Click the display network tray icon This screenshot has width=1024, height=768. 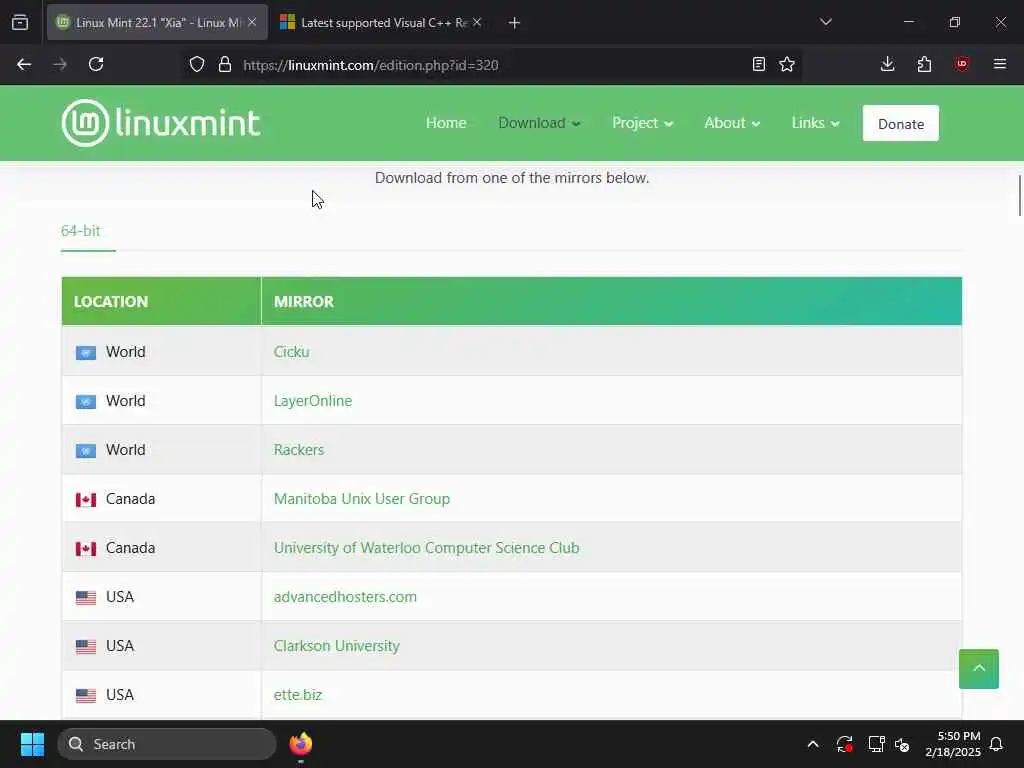point(876,744)
